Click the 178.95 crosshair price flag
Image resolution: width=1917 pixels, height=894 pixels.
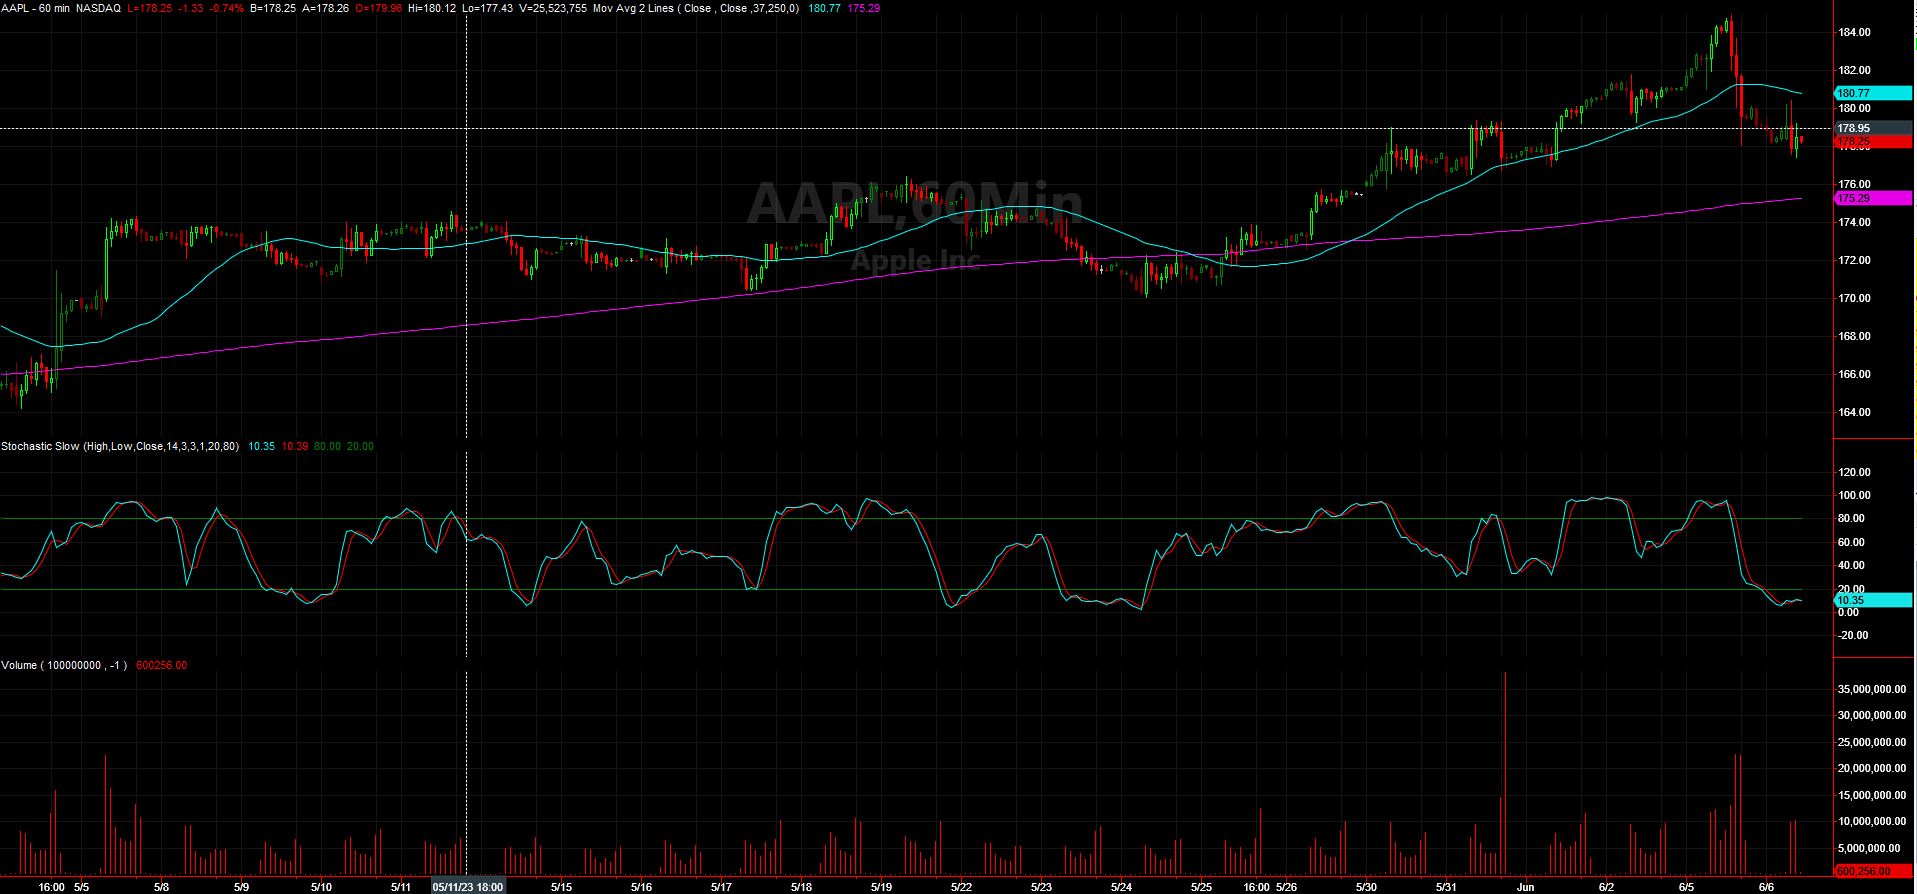click(x=1873, y=128)
